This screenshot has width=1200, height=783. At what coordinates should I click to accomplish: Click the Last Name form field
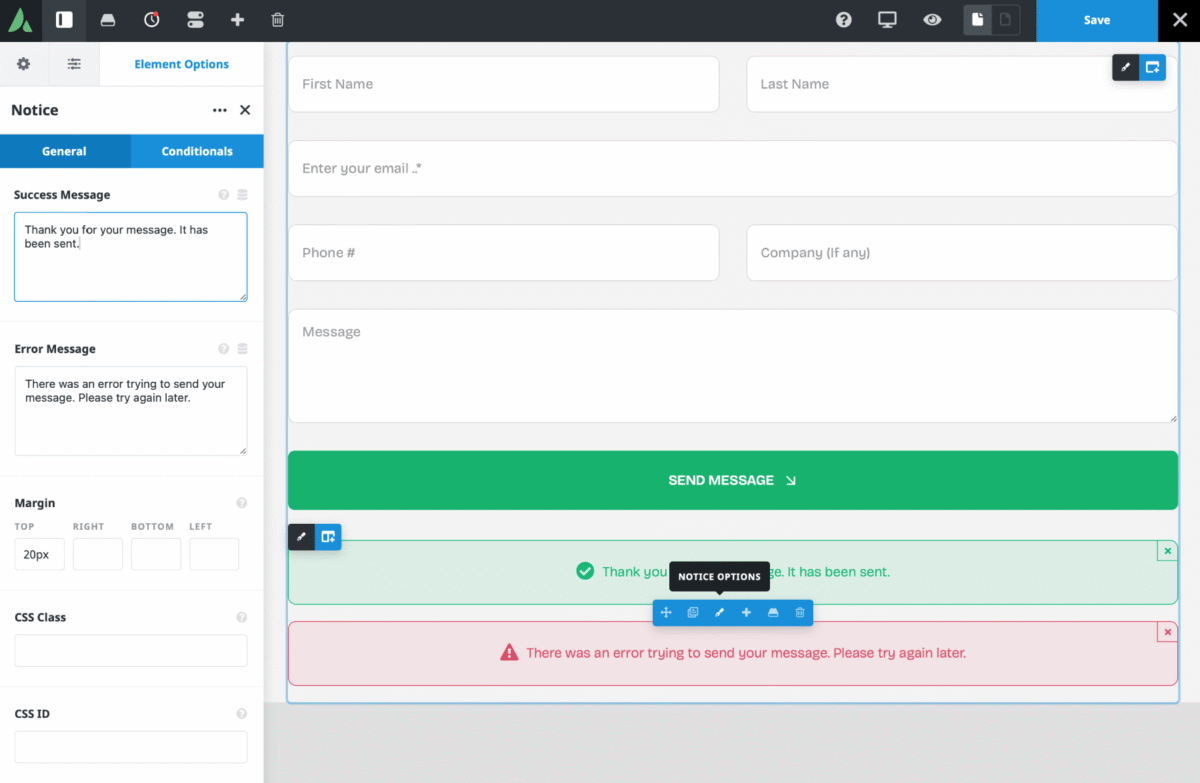coord(962,84)
